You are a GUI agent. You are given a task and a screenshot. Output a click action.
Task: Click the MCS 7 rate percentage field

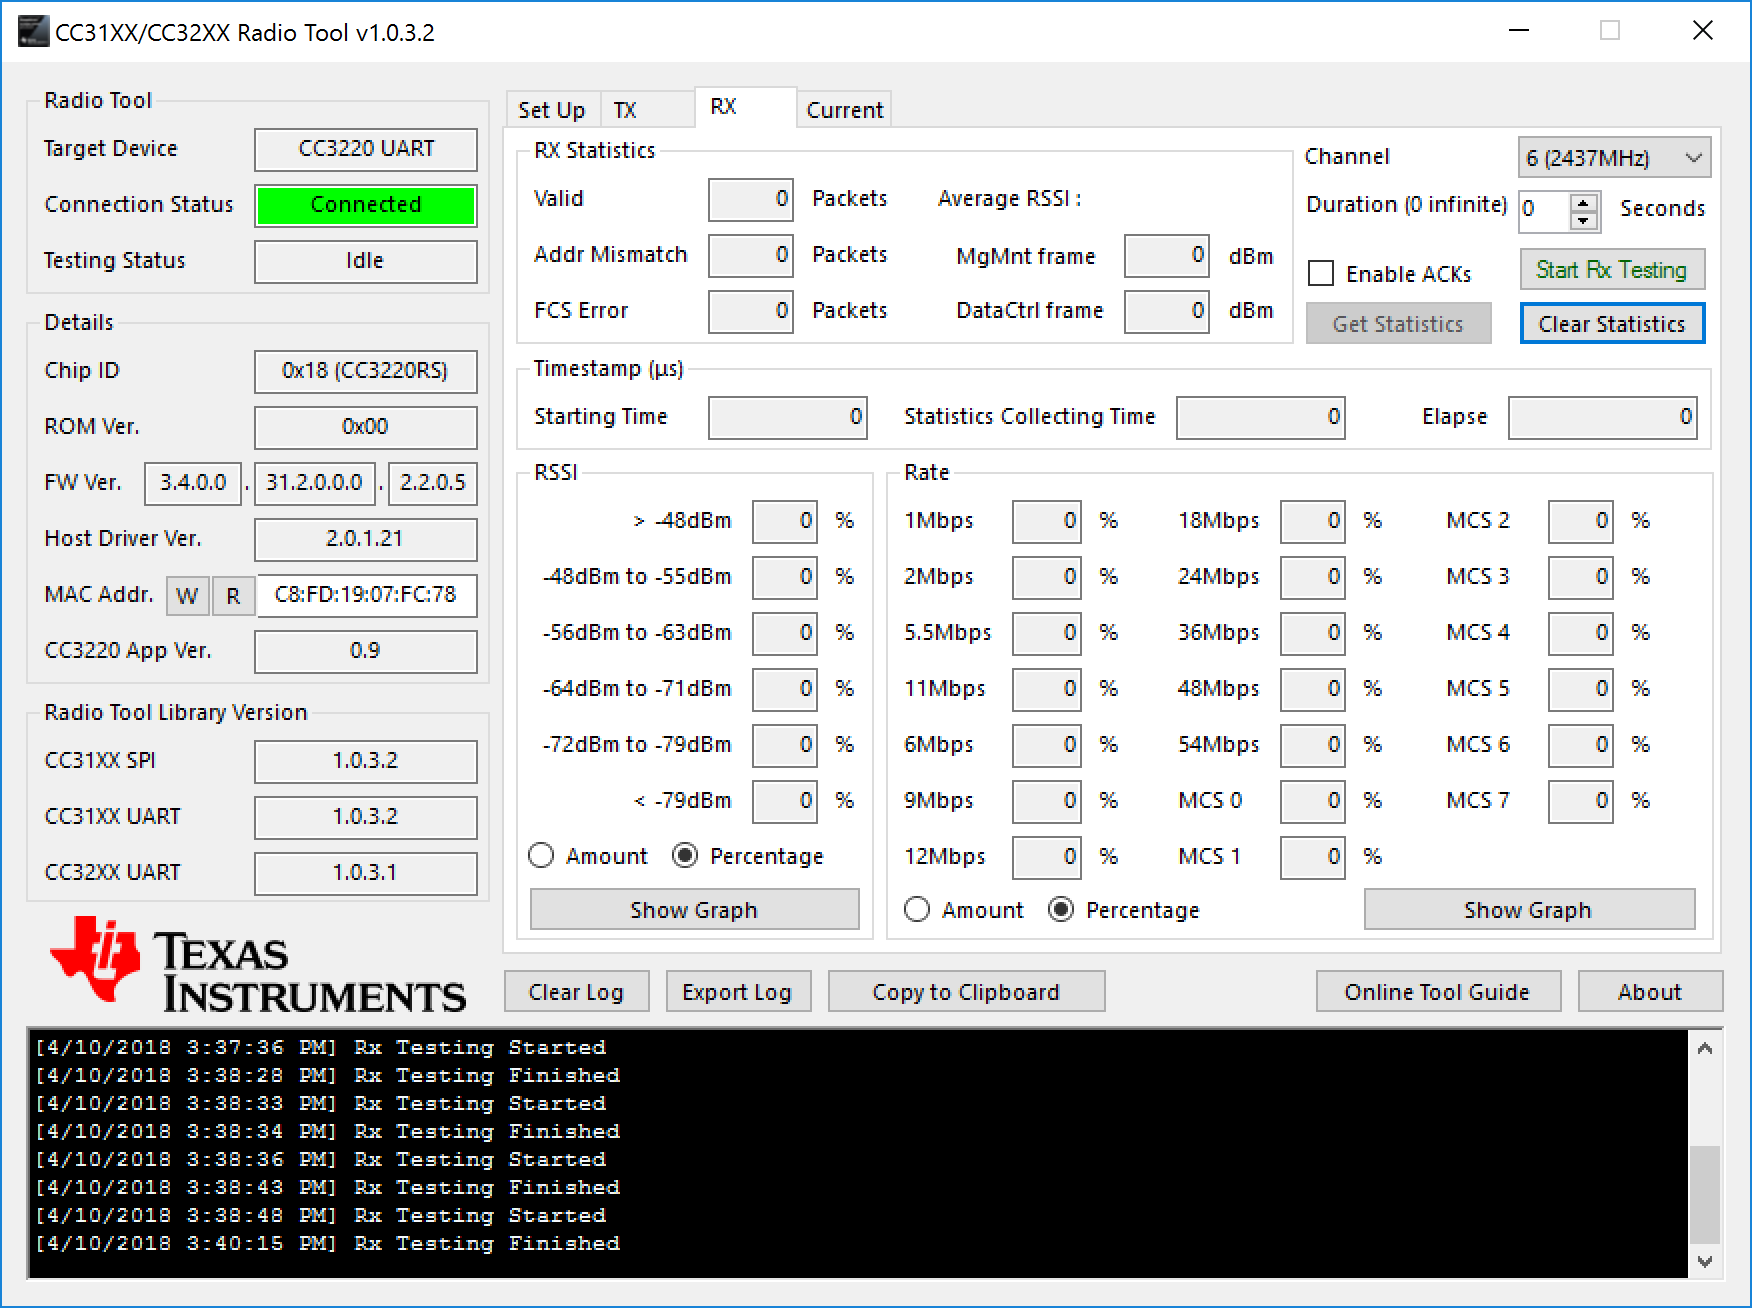[1581, 801]
